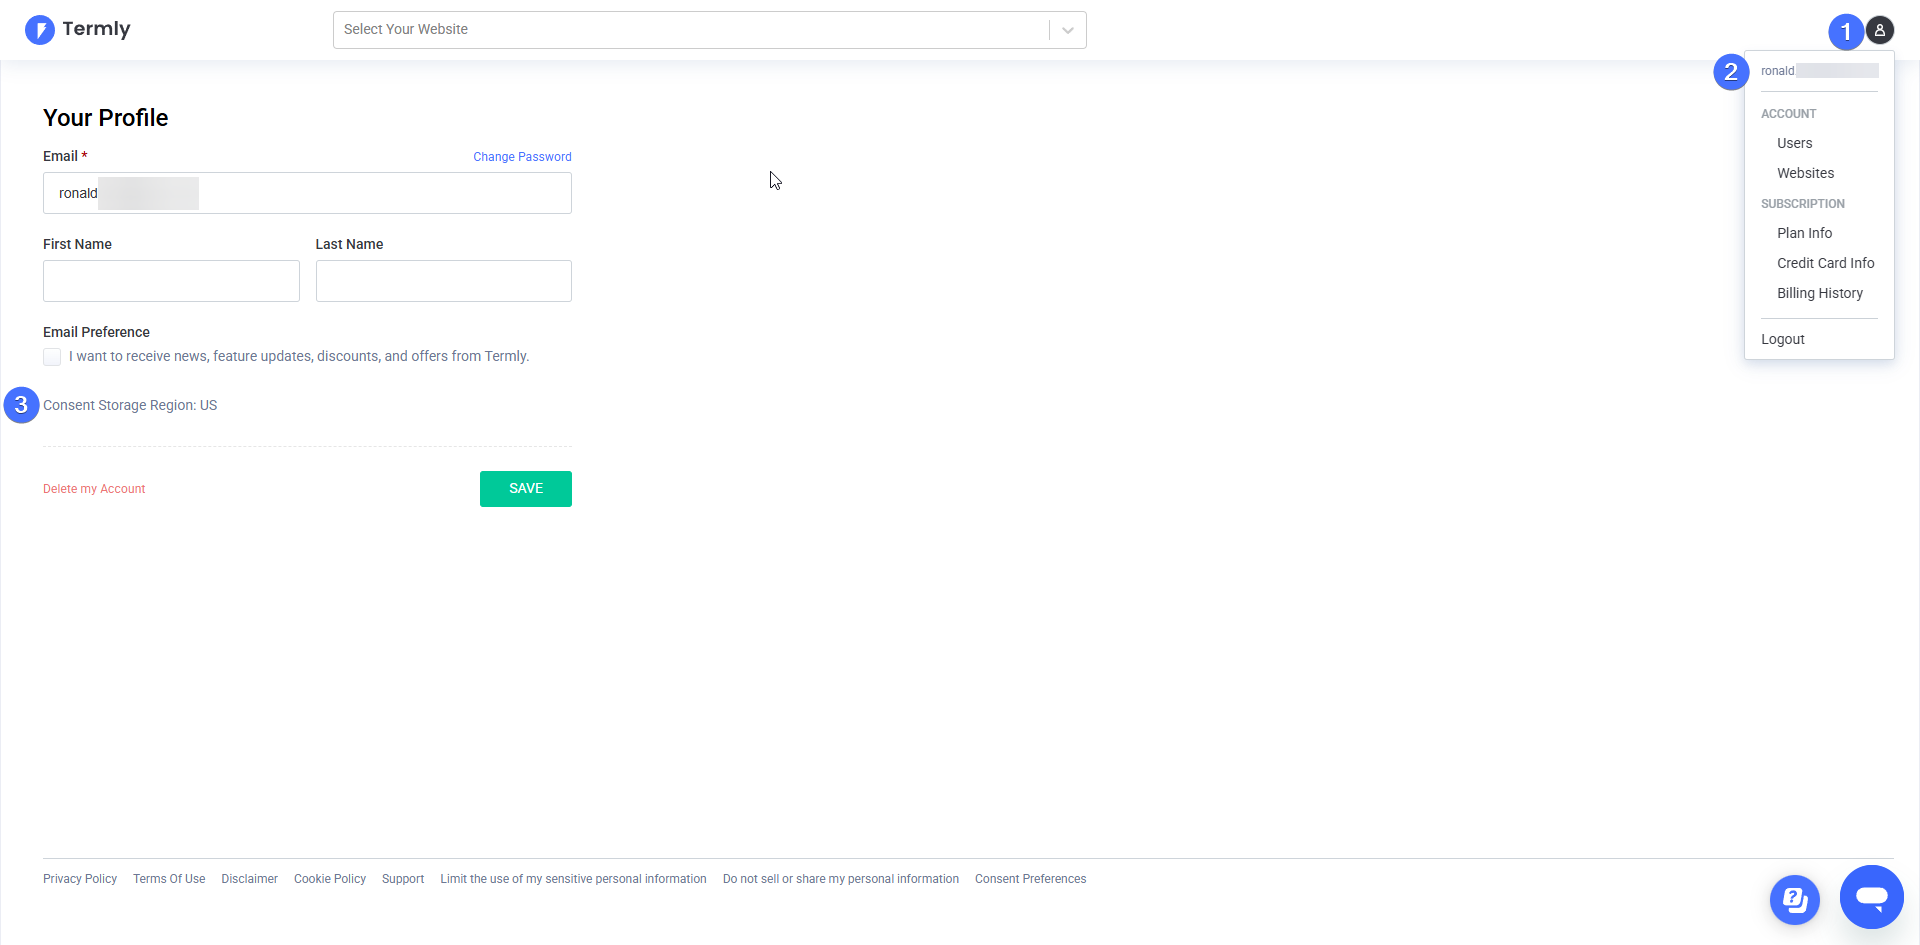
Task: Open the Privacy Policy footer link
Action: (x=80, y=879)
